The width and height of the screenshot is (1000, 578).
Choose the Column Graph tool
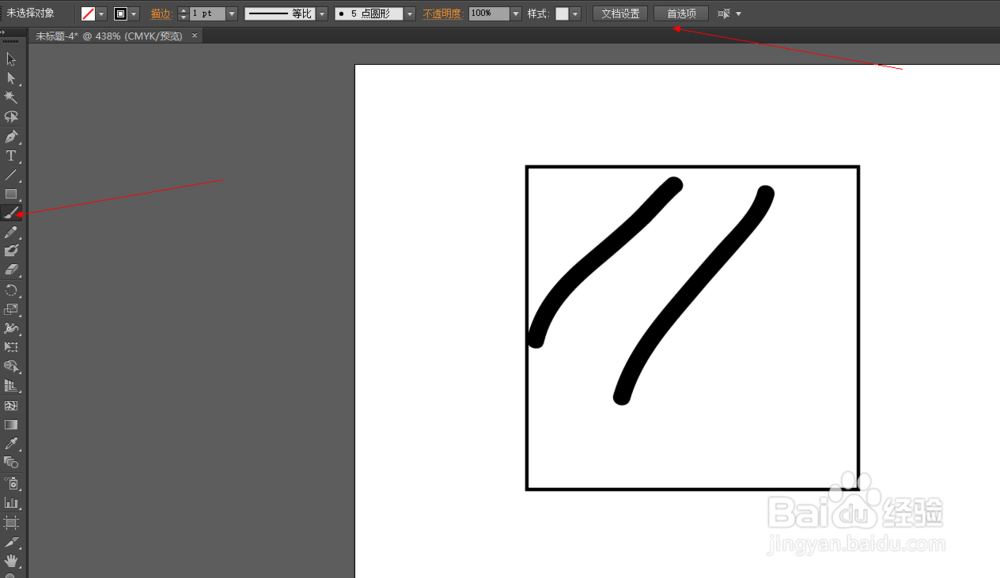[x=11, y=503]
